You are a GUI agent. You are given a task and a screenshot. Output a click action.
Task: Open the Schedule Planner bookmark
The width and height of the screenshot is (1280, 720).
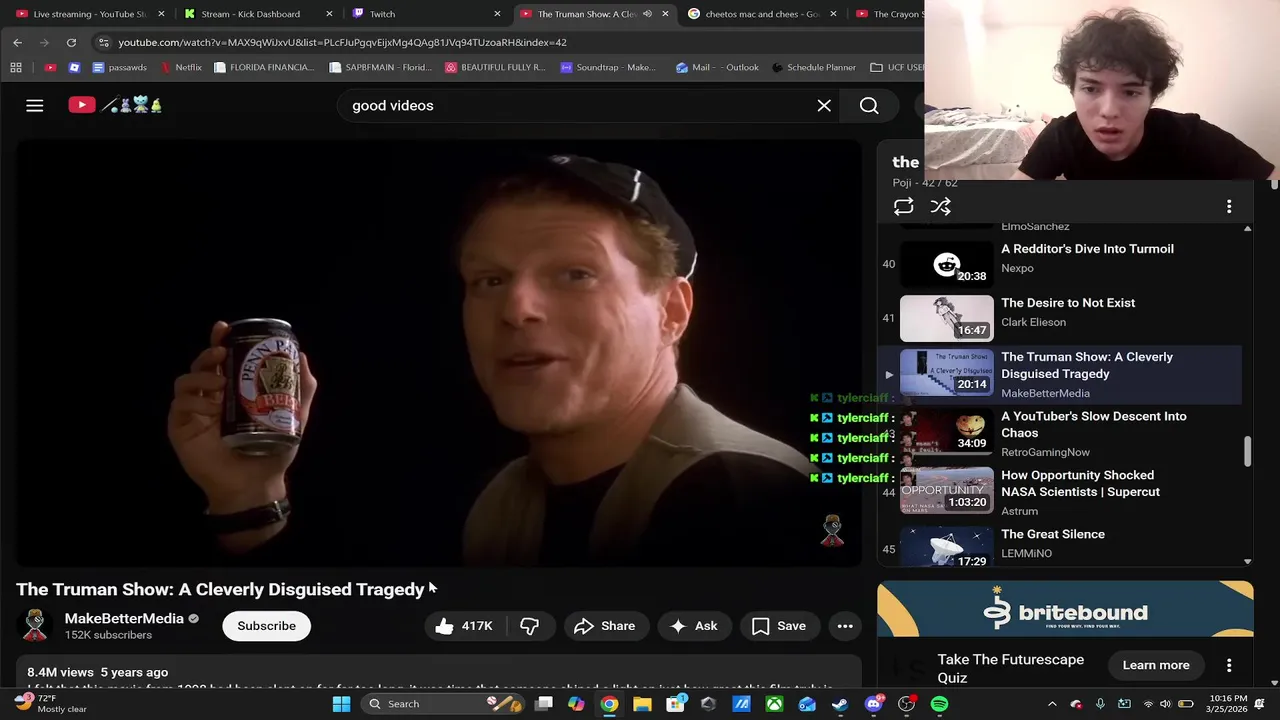(x=813, y=67)
